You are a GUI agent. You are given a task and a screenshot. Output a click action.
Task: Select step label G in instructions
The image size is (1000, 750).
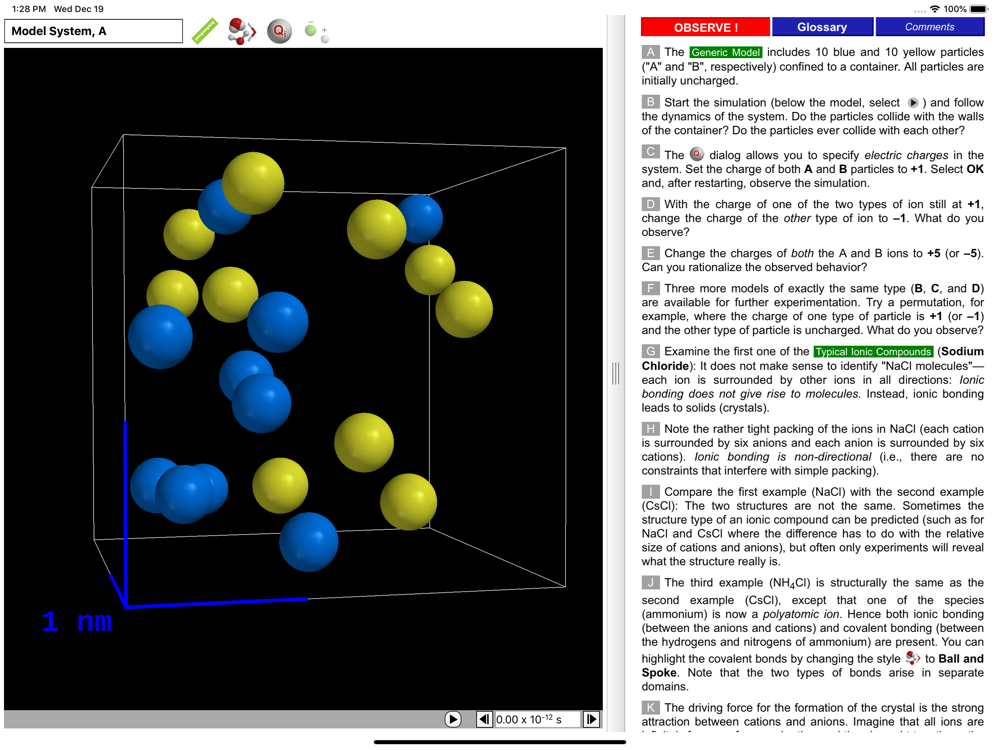click(x=650, y=351)
